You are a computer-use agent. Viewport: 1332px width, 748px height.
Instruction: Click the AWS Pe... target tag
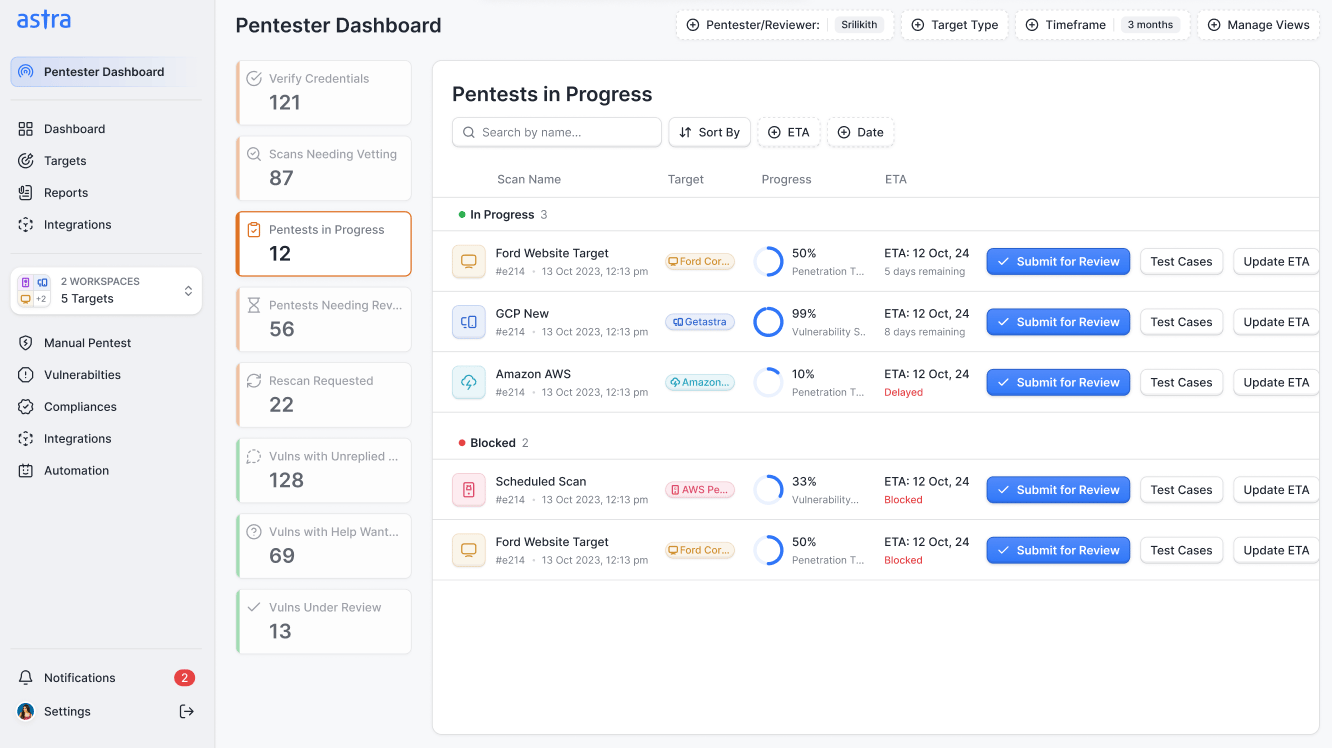pyautogui.click(x=700, y=490)
